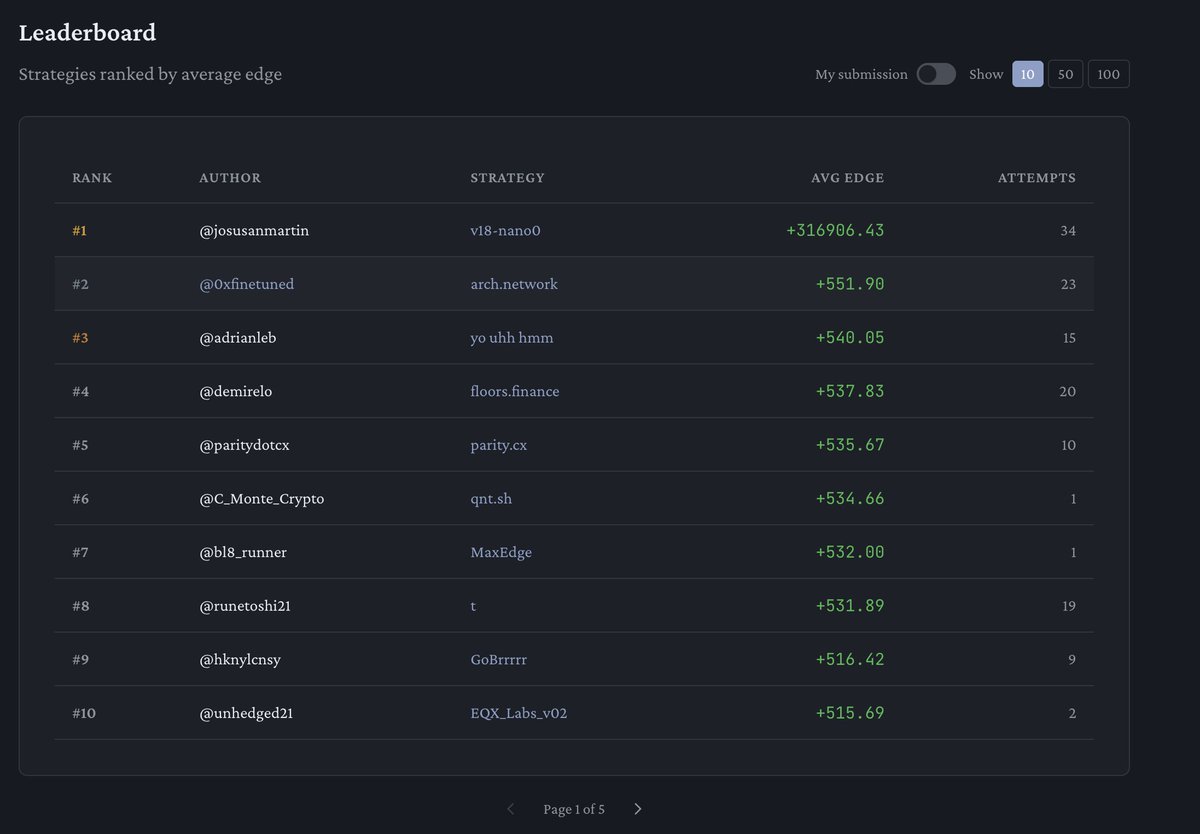
Task: Open author @bl8_runner
Action: (x=243, y=552)
